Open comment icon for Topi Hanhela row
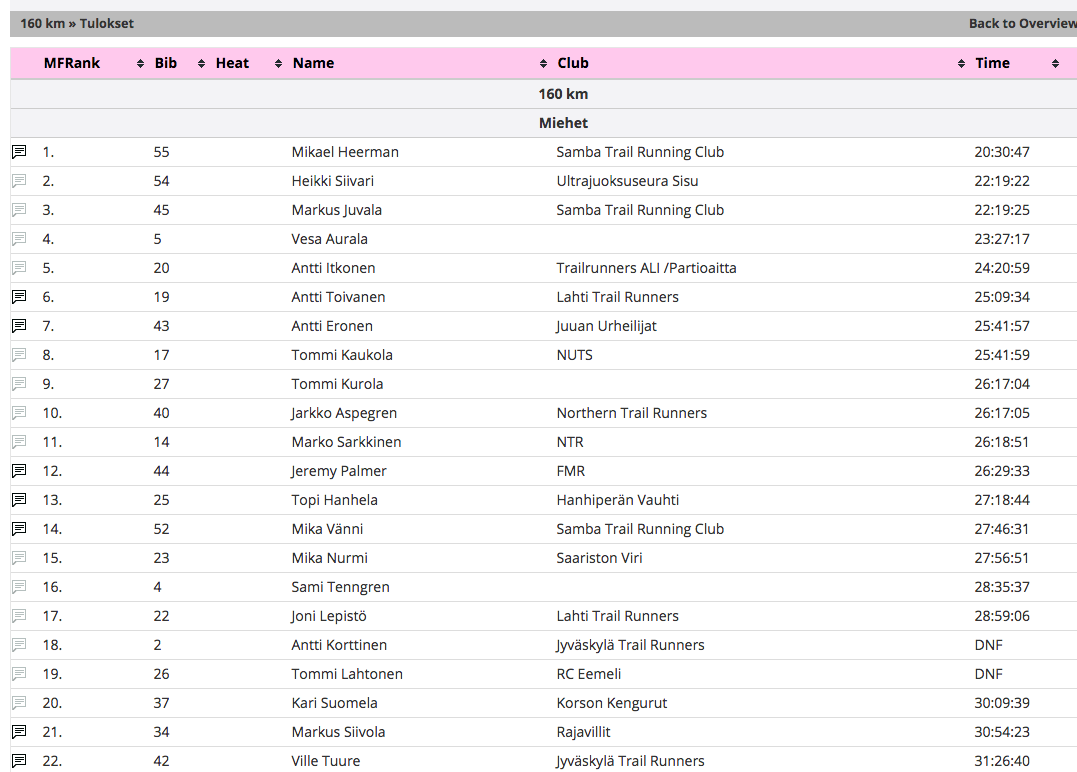 (19, 499)
